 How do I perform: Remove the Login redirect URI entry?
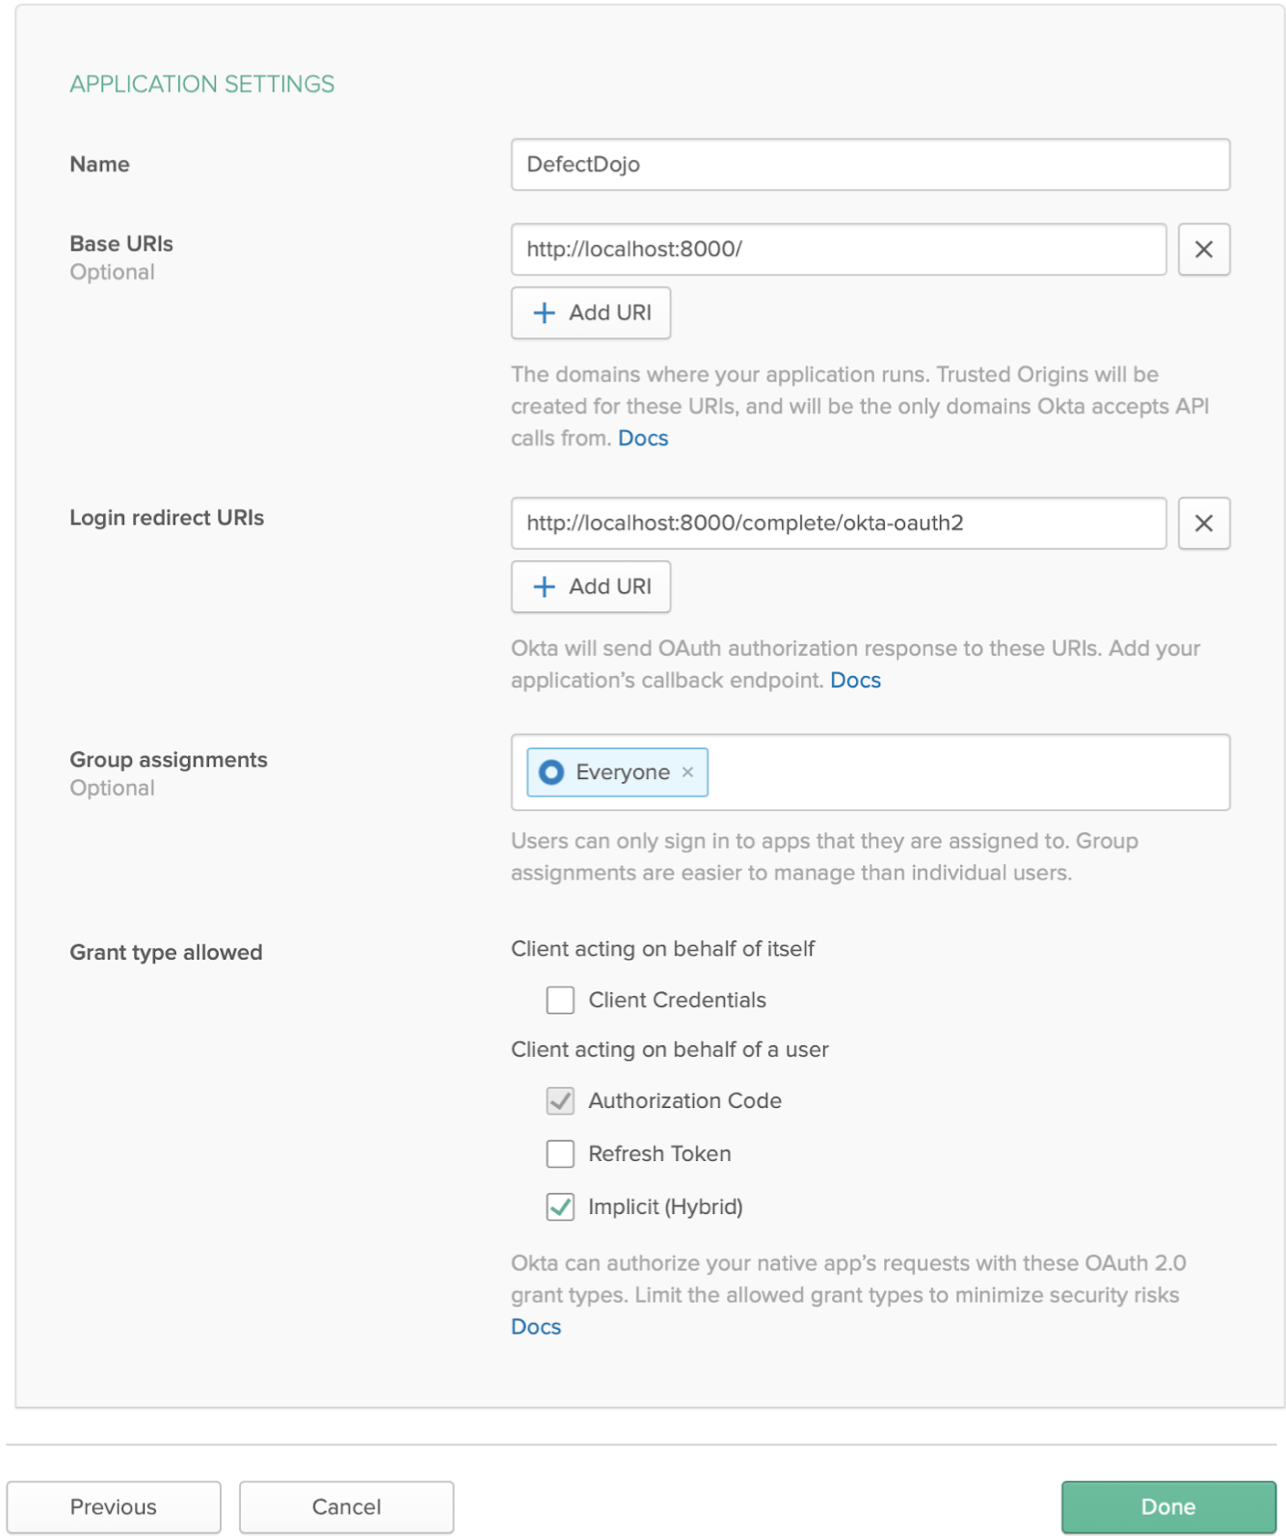1203,523
